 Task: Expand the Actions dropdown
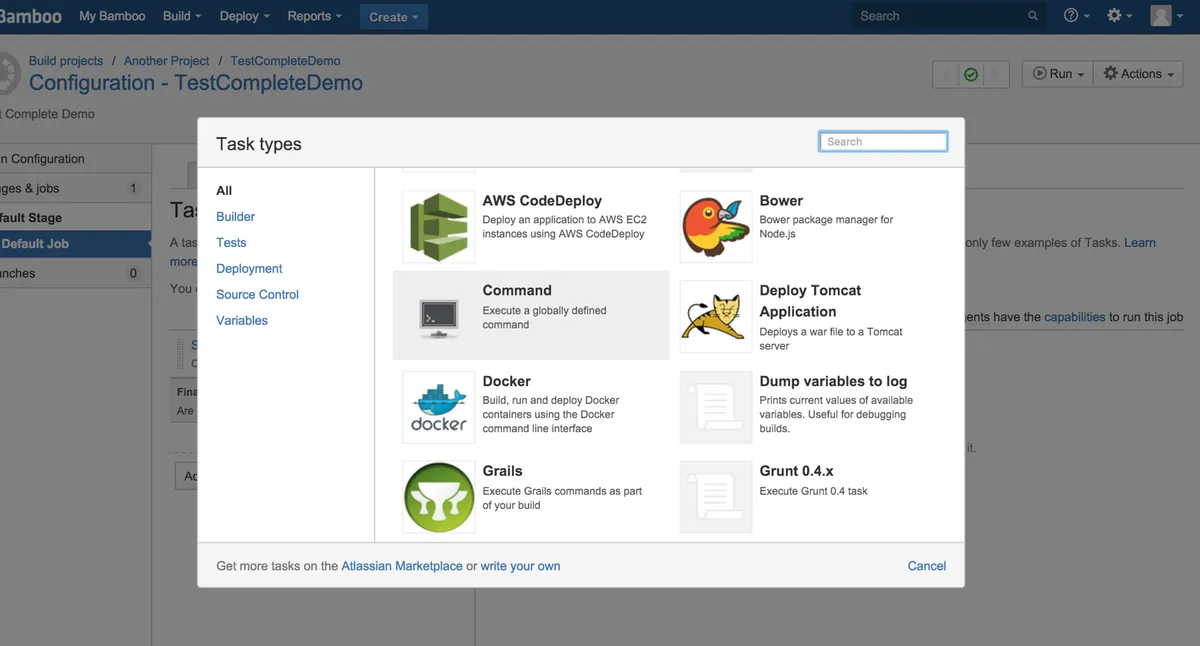(1138, 74)
